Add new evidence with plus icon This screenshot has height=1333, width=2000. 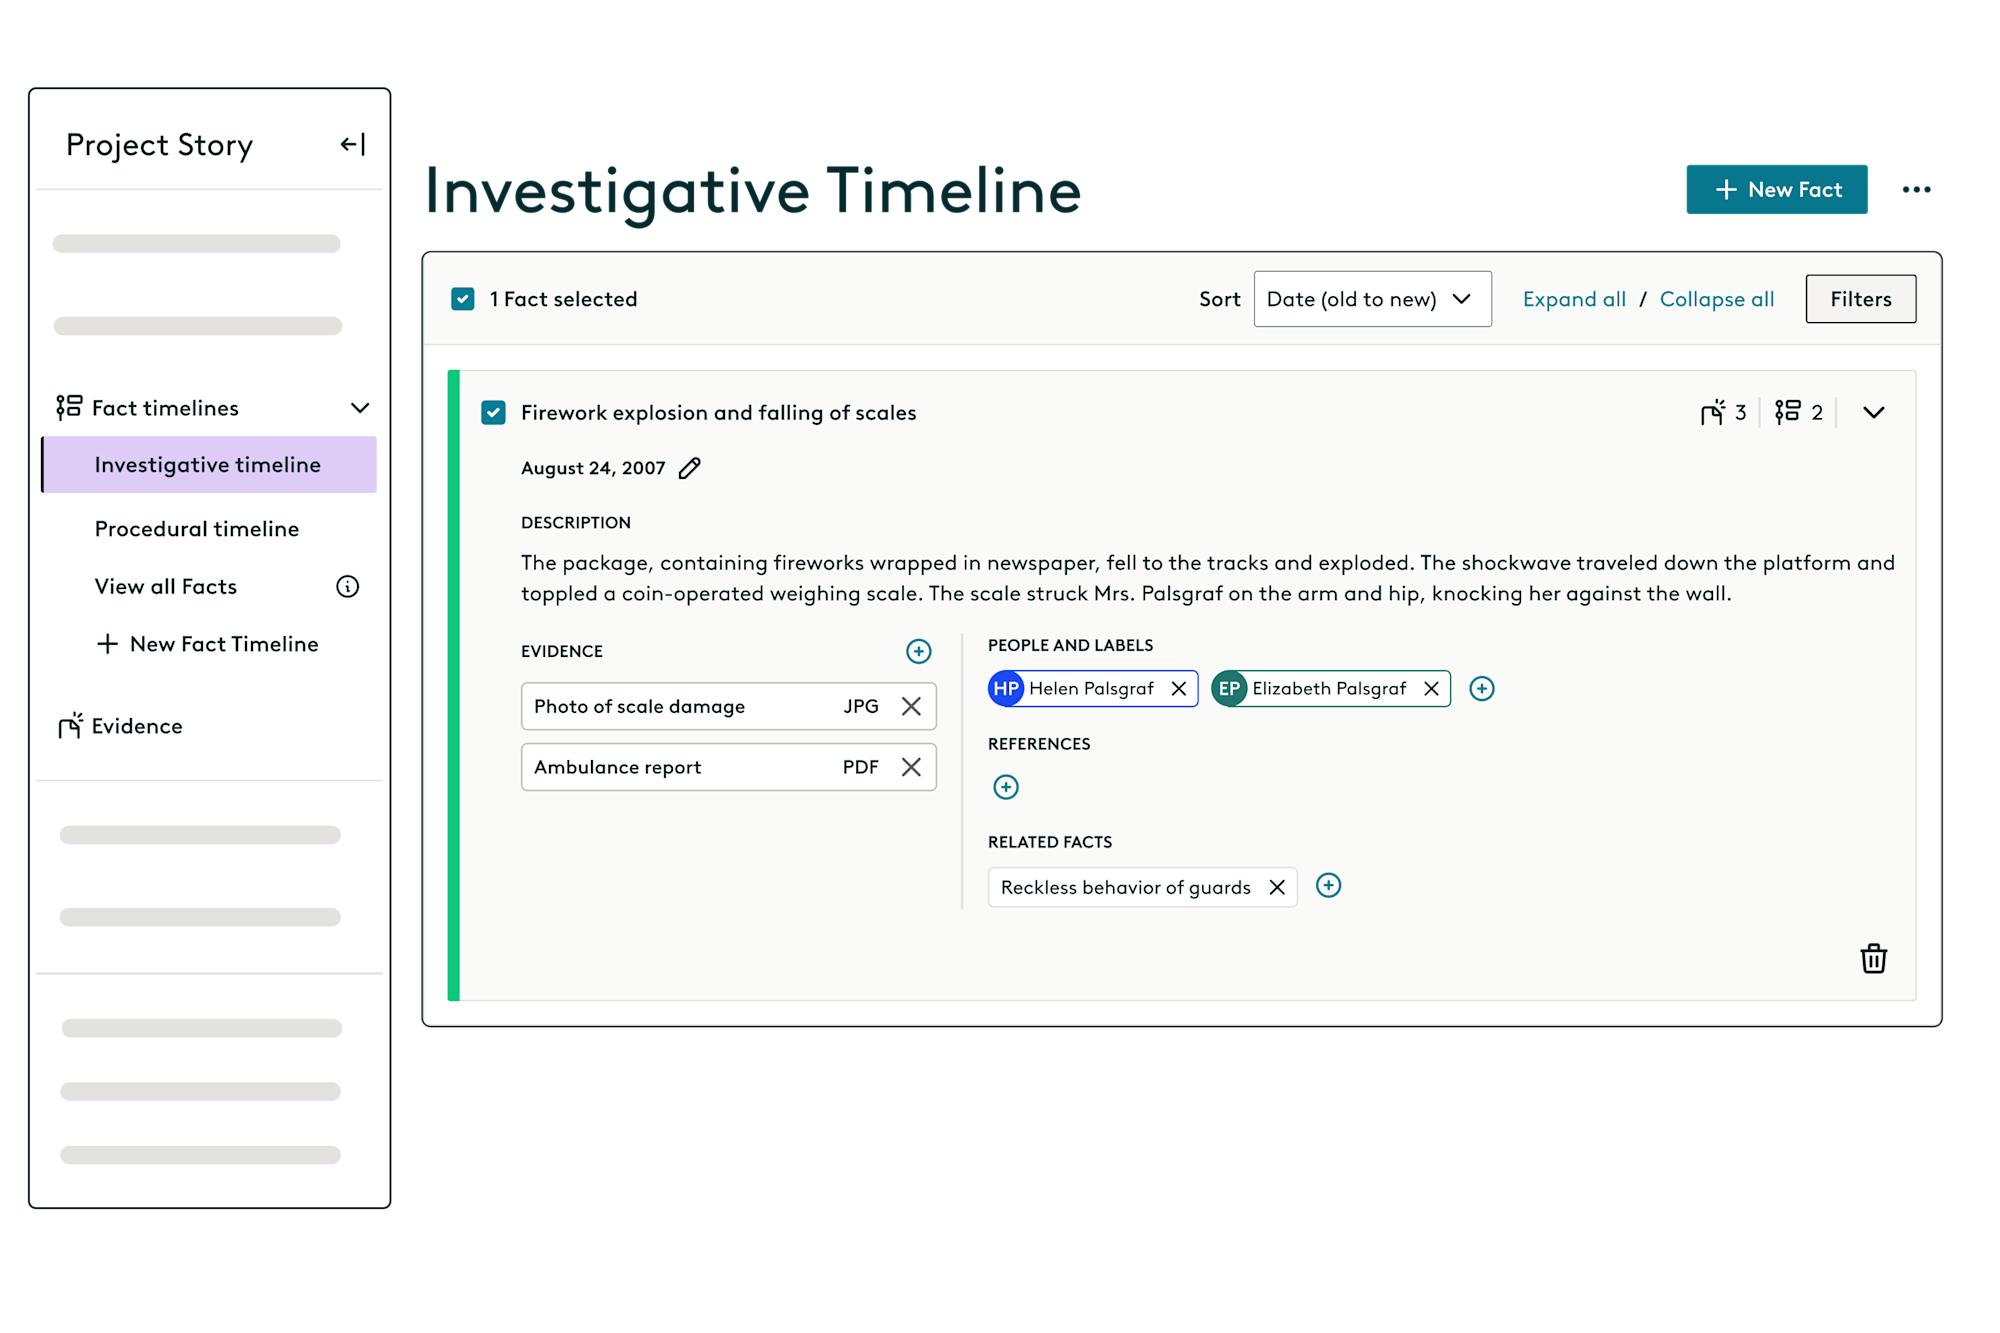pyautogui.click(x=918, y=652)
